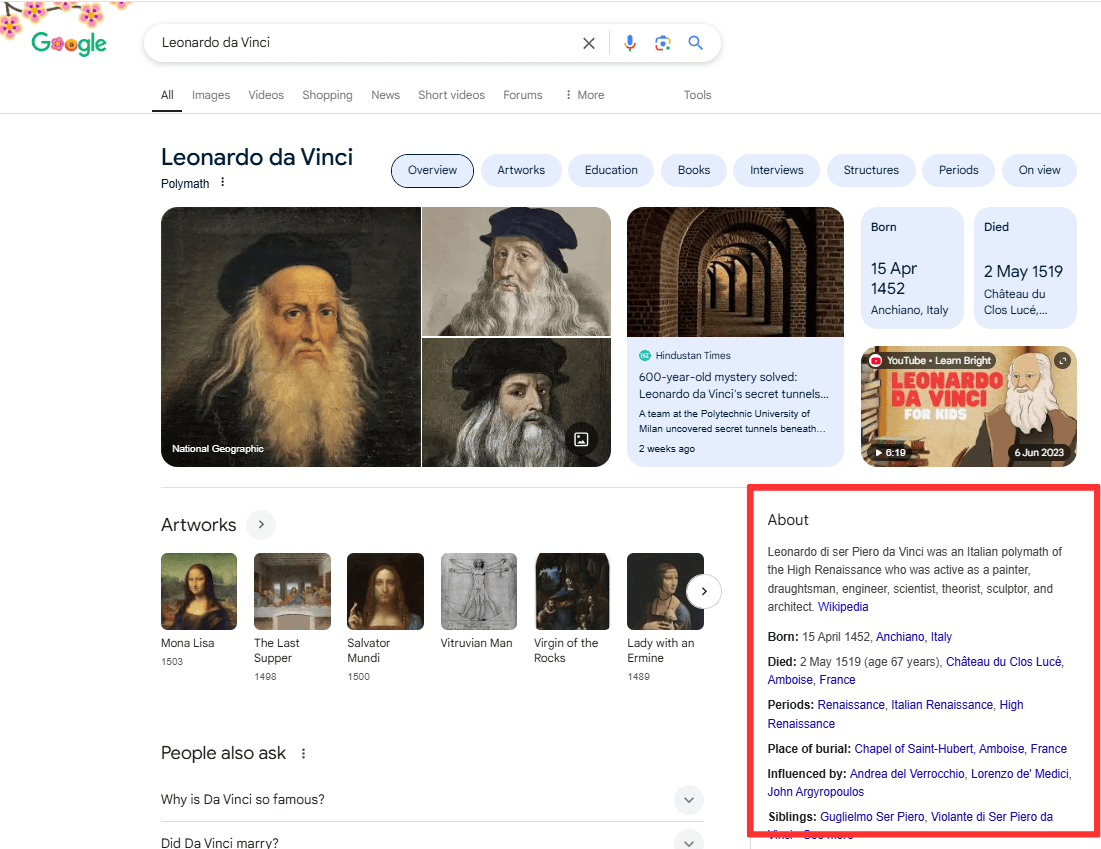Open the National Geographic portrait image
Viewport: 1101px width, 849px height.
click(x=291, y=337)
